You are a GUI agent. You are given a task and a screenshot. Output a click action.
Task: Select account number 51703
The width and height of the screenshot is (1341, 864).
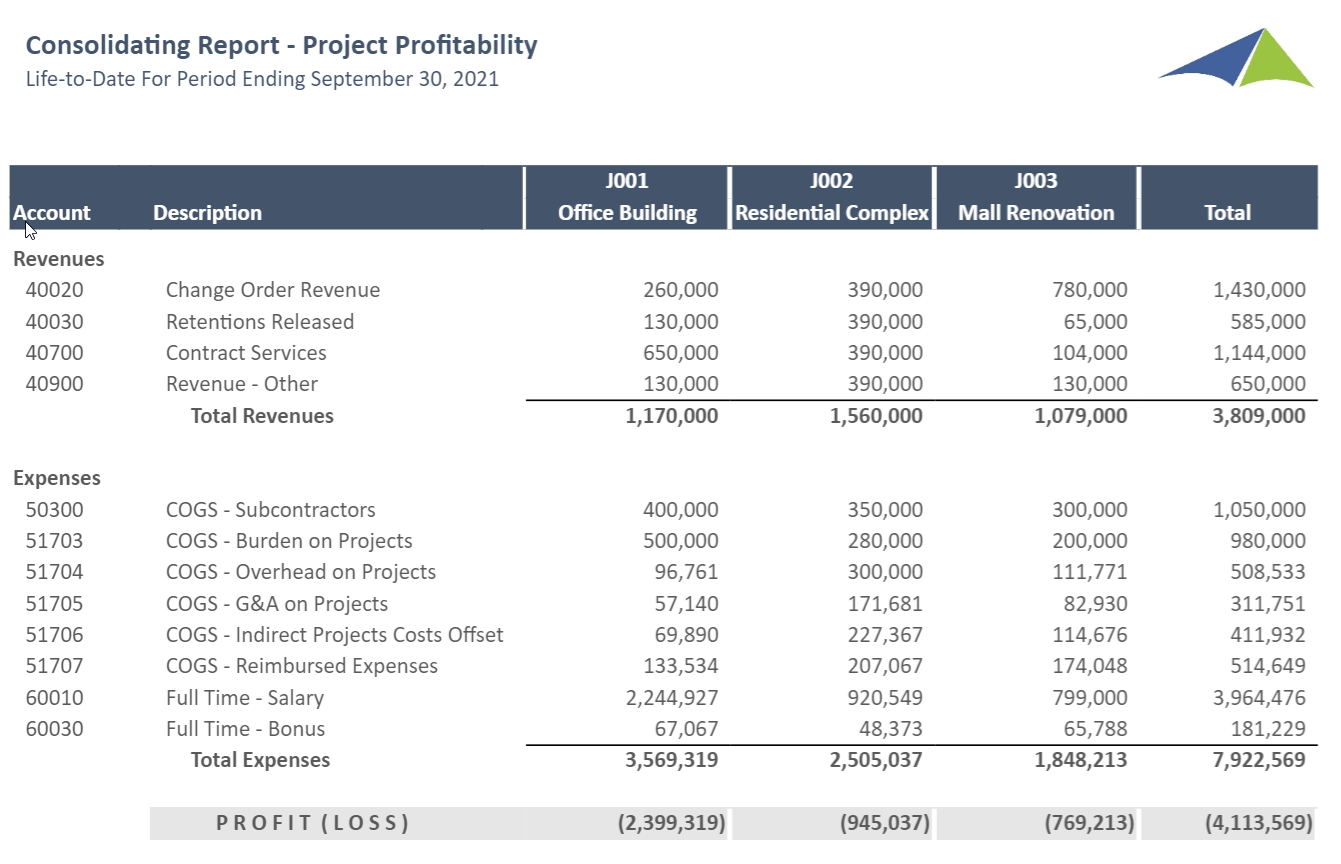pos(55,541)
